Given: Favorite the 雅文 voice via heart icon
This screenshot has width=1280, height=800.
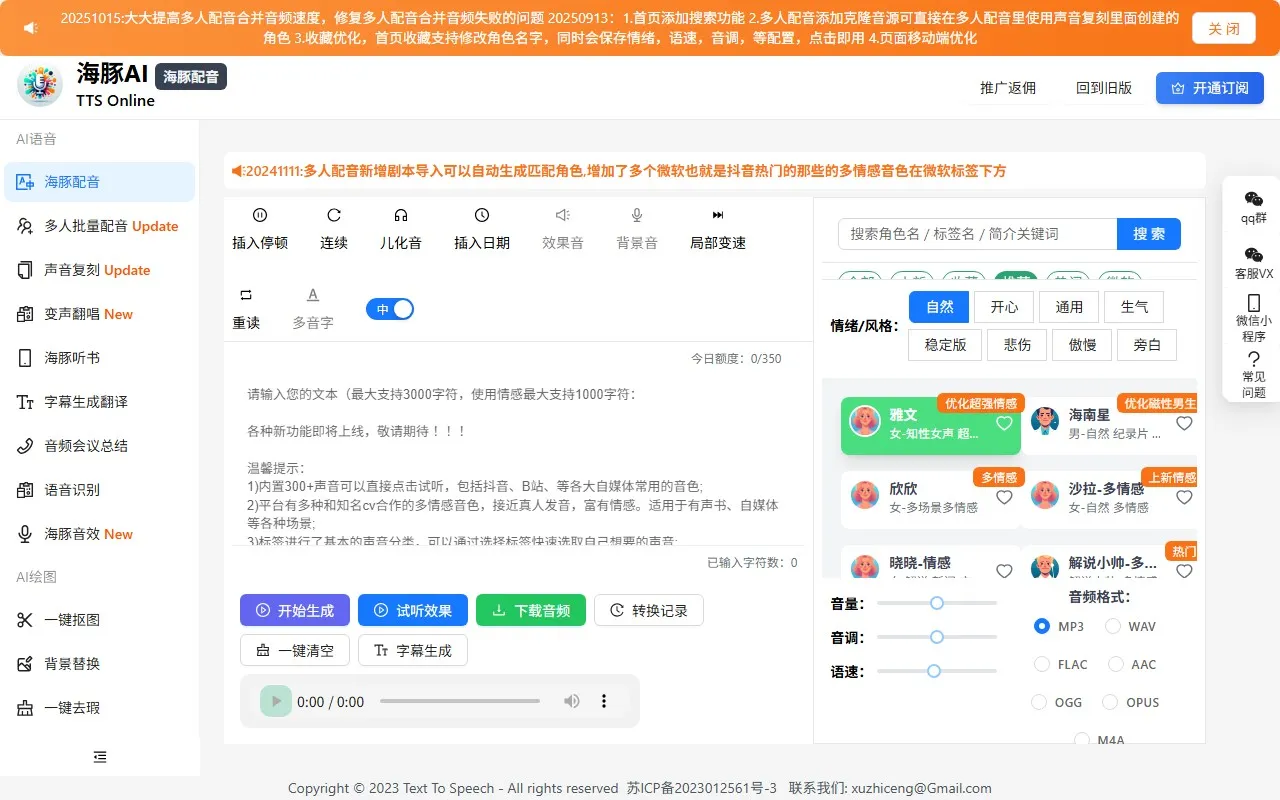Looking at the screenshot, I should [1003, 424].
